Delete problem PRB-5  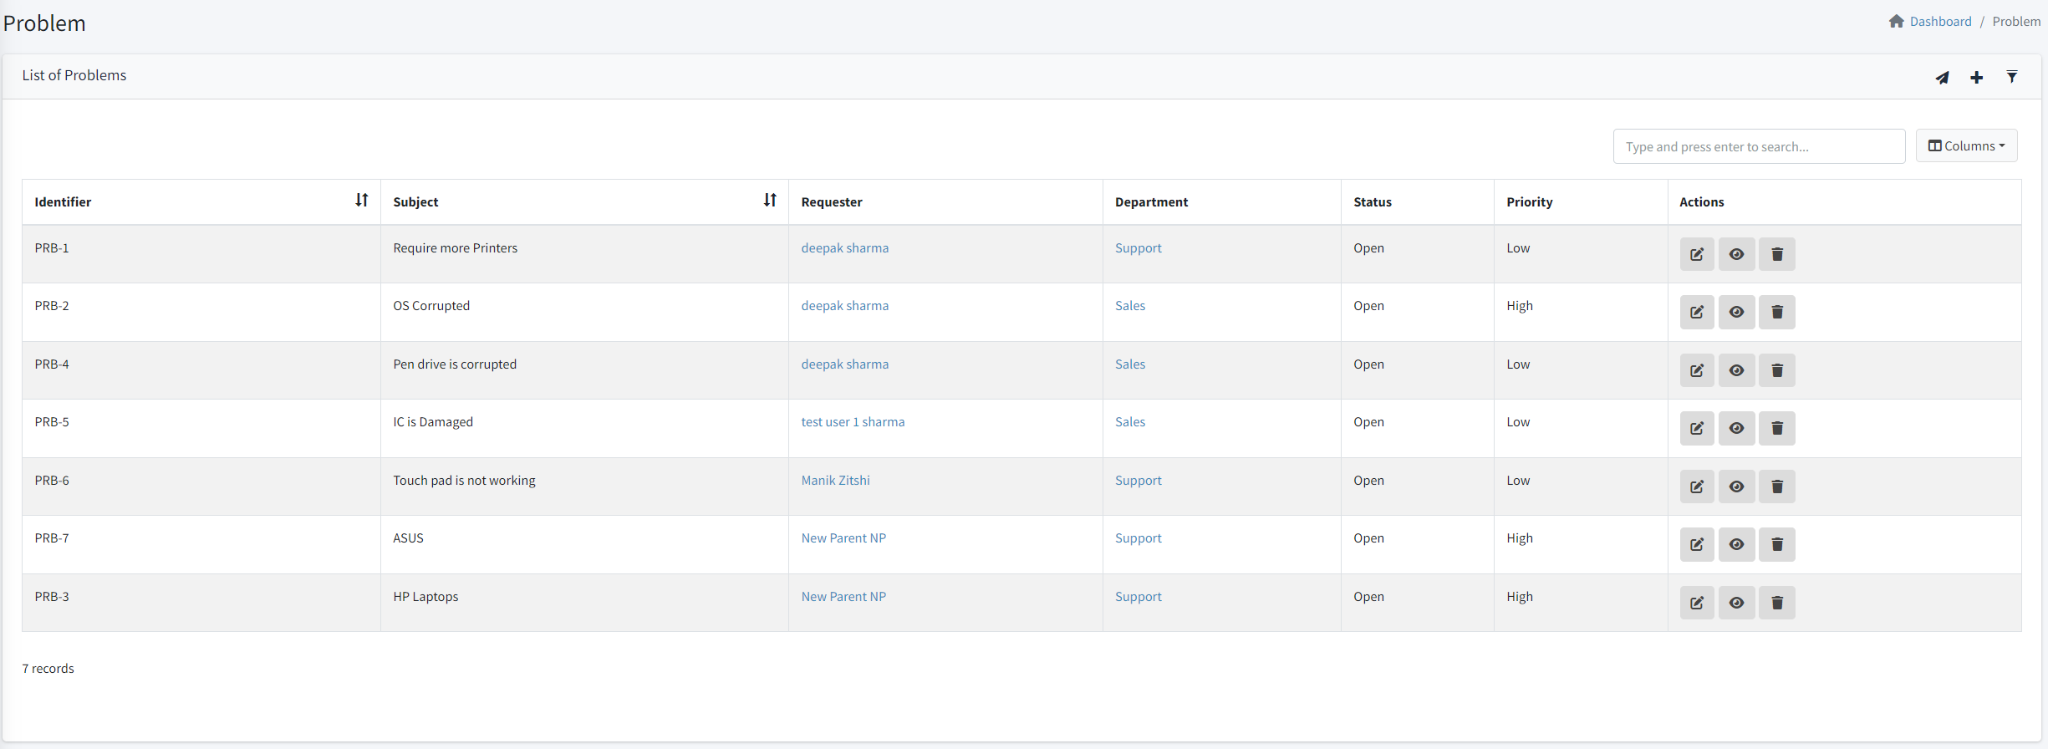1777,428
